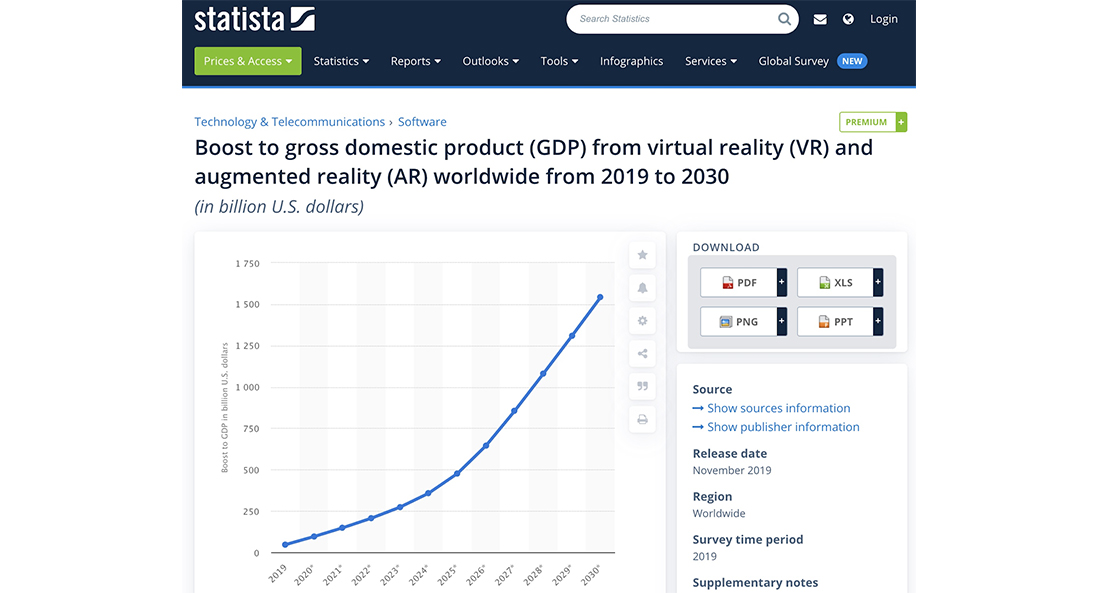Click the bell notification icon beside chart
The image size is (1100, 593).
tap(642, 288)
